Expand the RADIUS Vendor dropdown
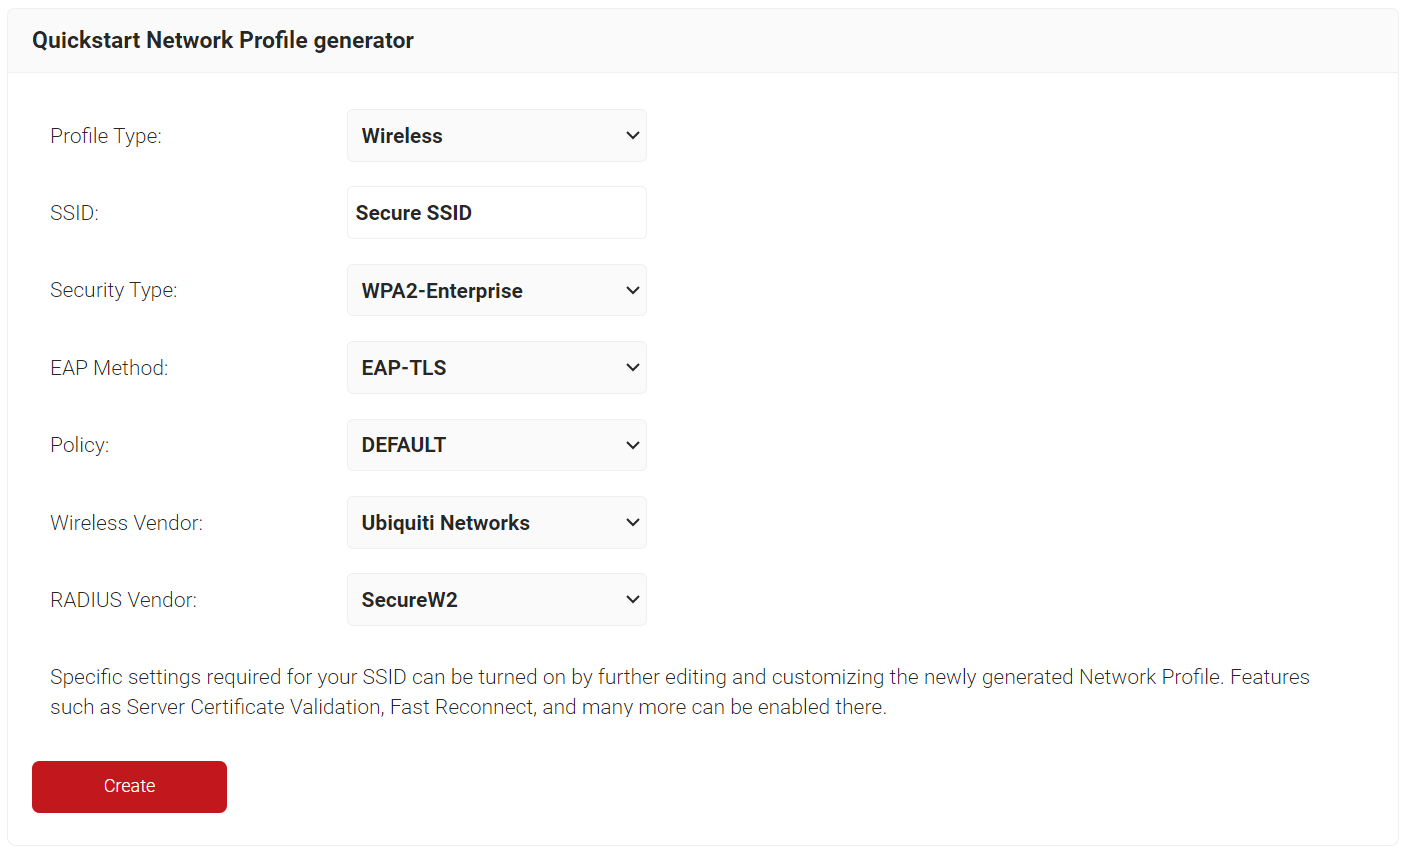Viewport: 1408px width, 853px height. point(496,600)
